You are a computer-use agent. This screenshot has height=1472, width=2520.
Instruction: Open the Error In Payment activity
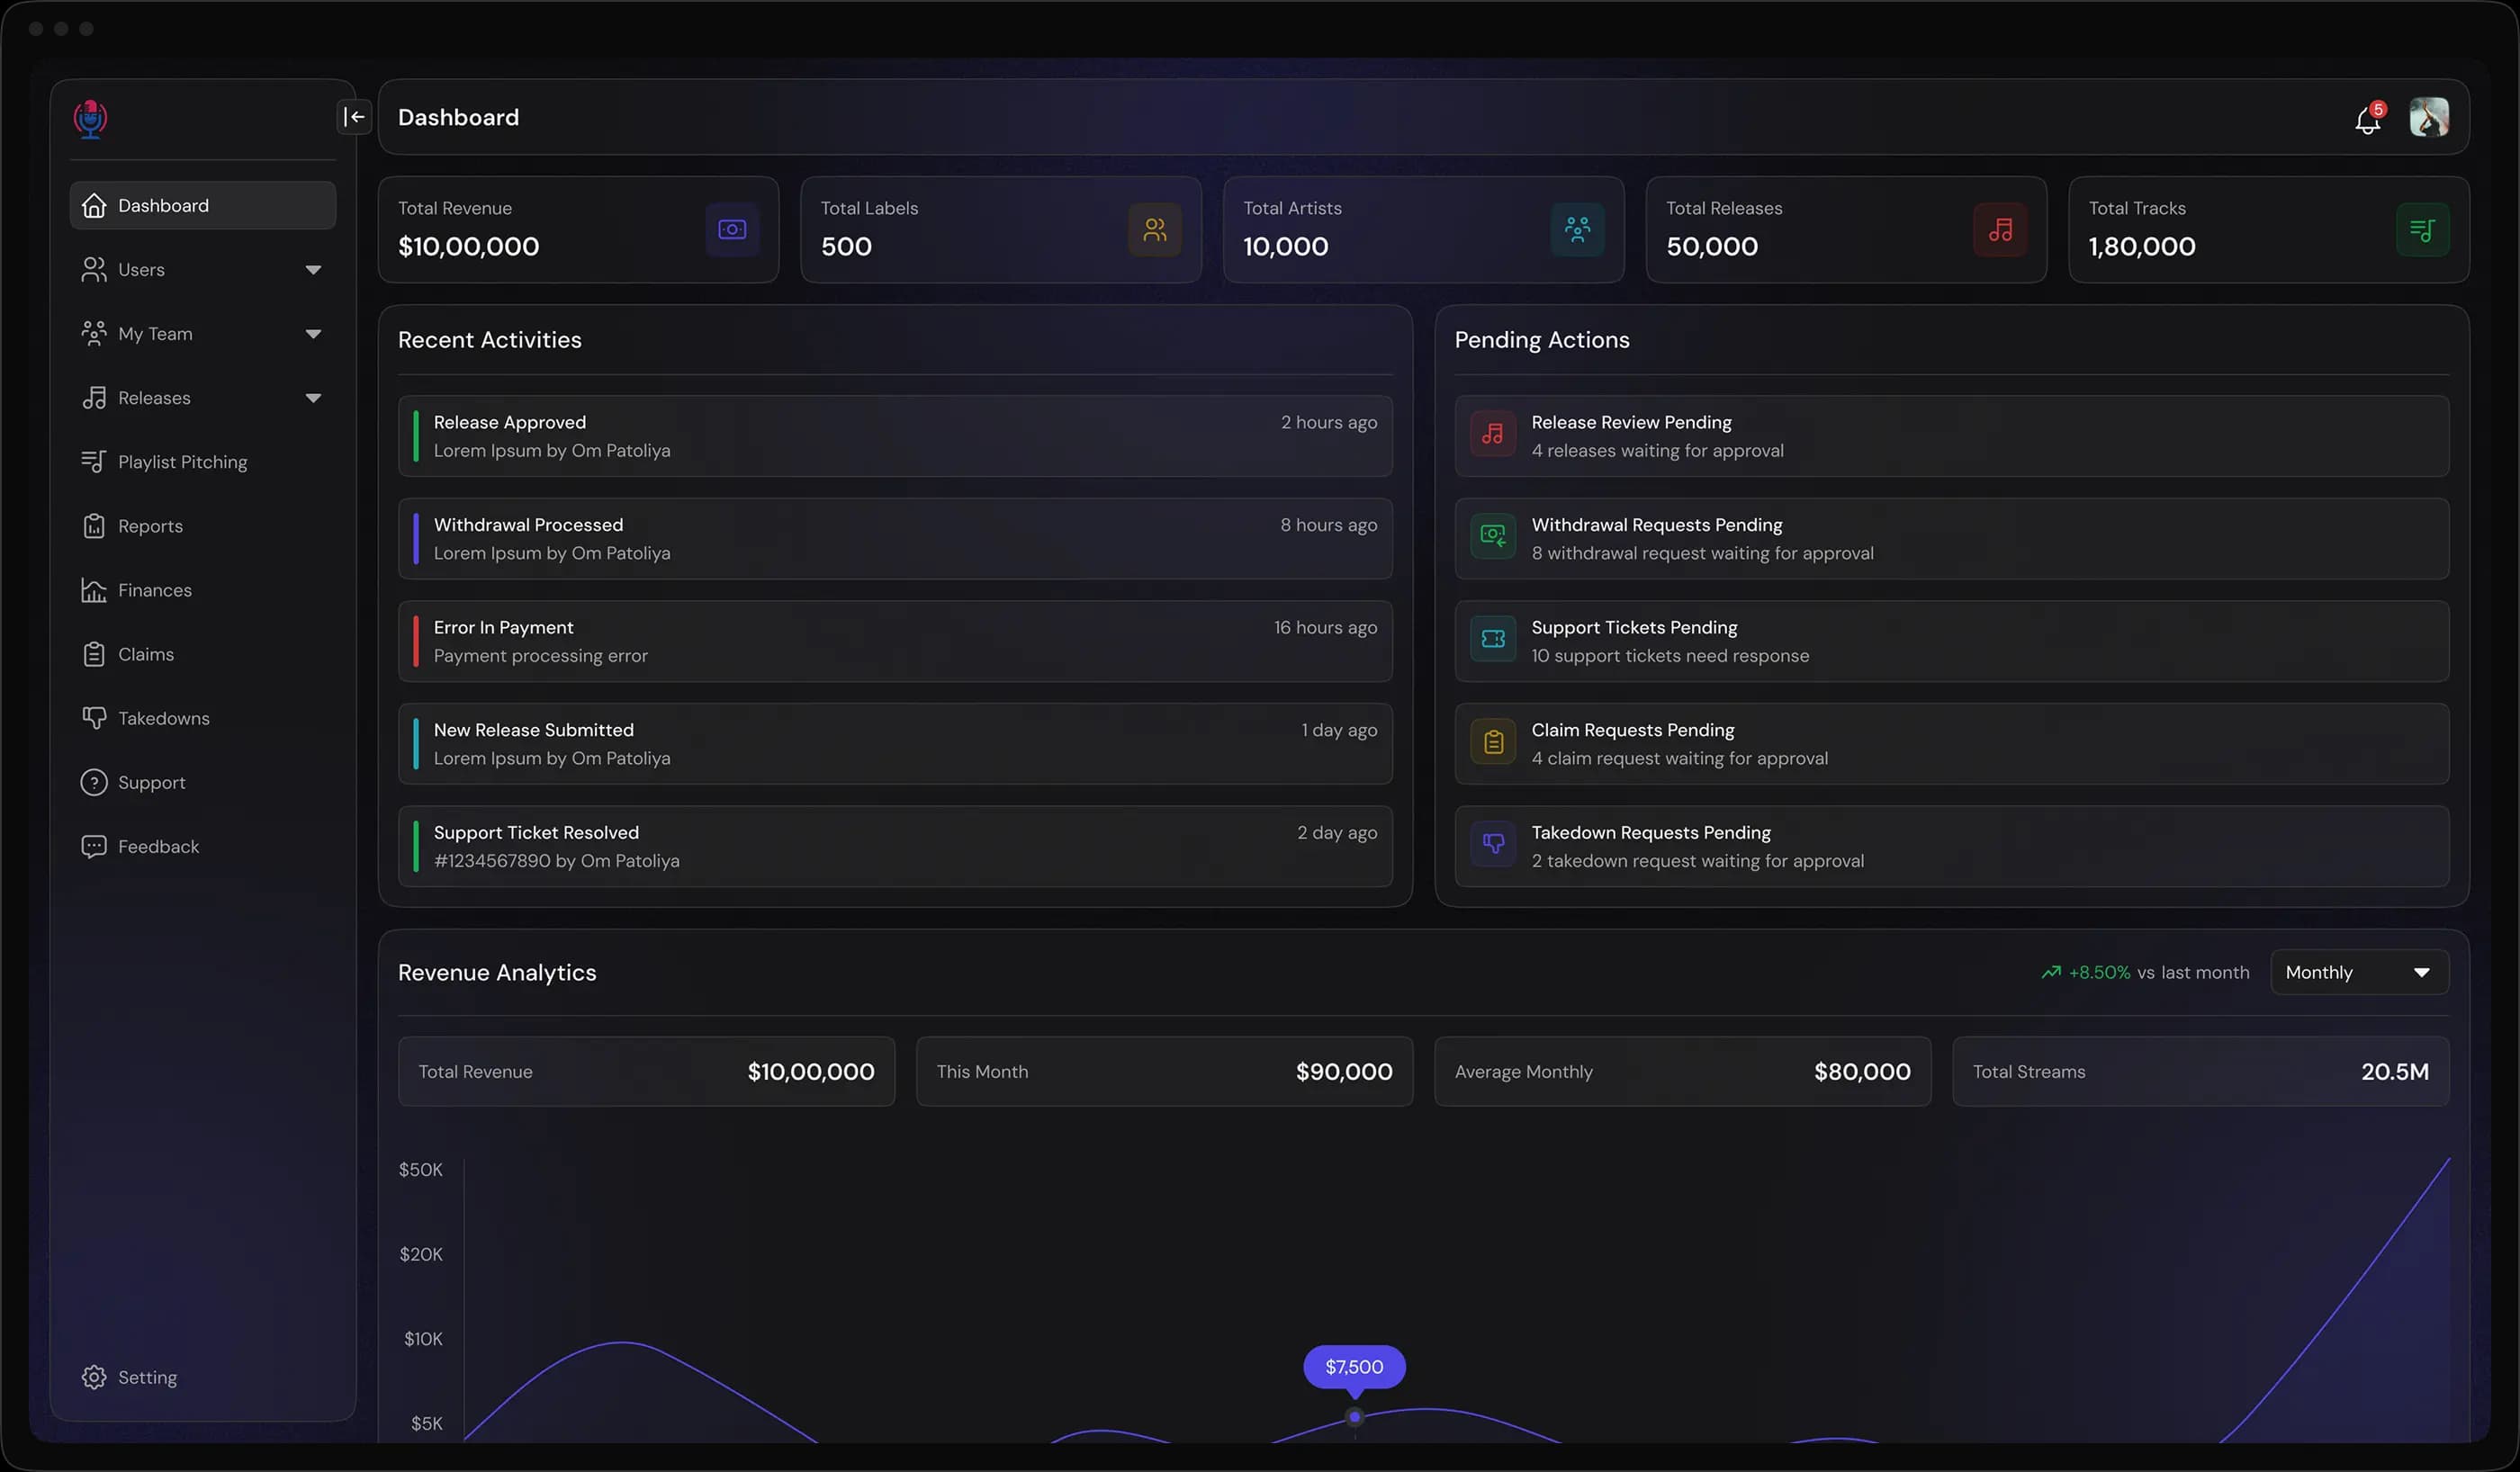tap(895, 641)
